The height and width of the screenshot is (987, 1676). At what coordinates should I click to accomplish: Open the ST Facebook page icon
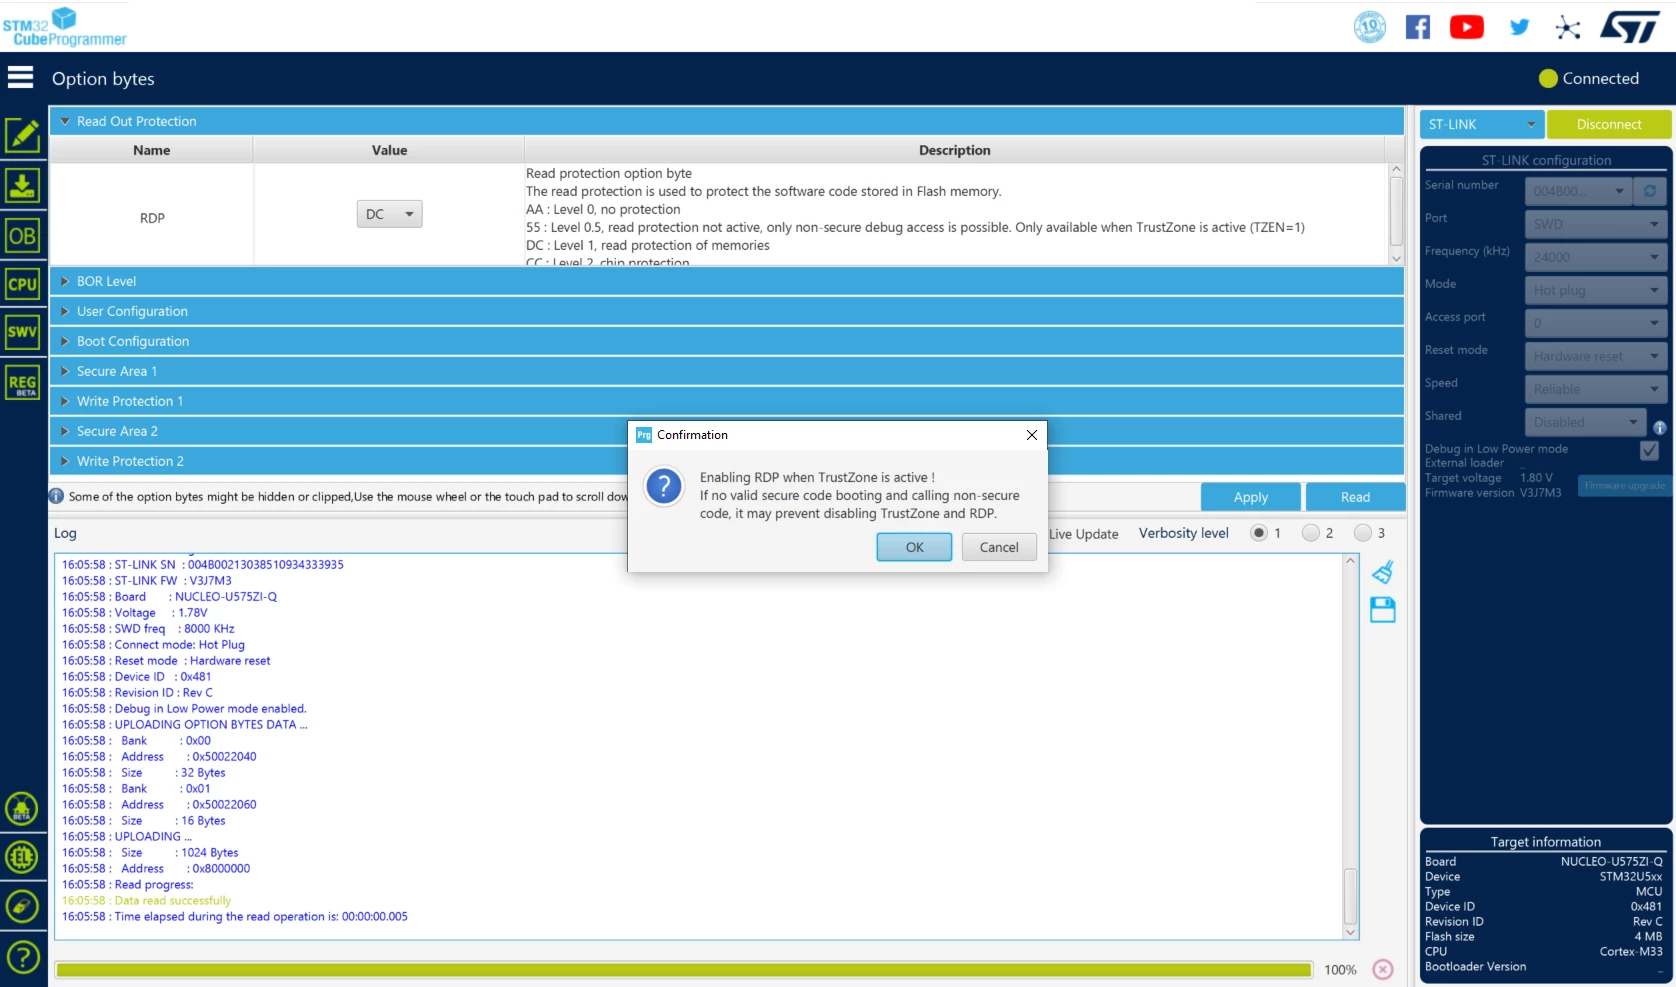pos(1418,27)
